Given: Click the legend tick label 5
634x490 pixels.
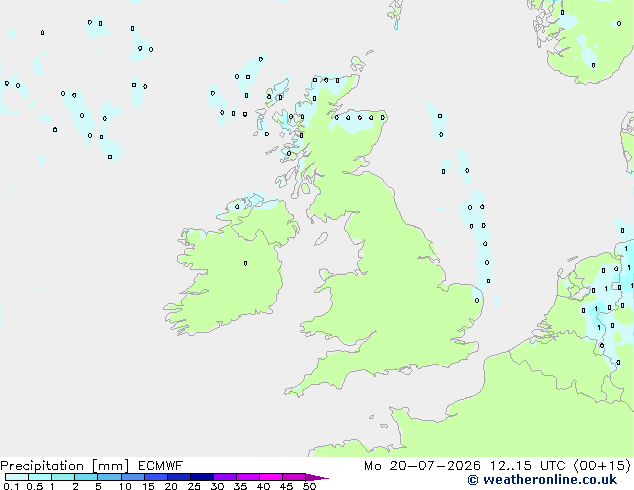Looking at the screenshot, I should click(98, 486).
